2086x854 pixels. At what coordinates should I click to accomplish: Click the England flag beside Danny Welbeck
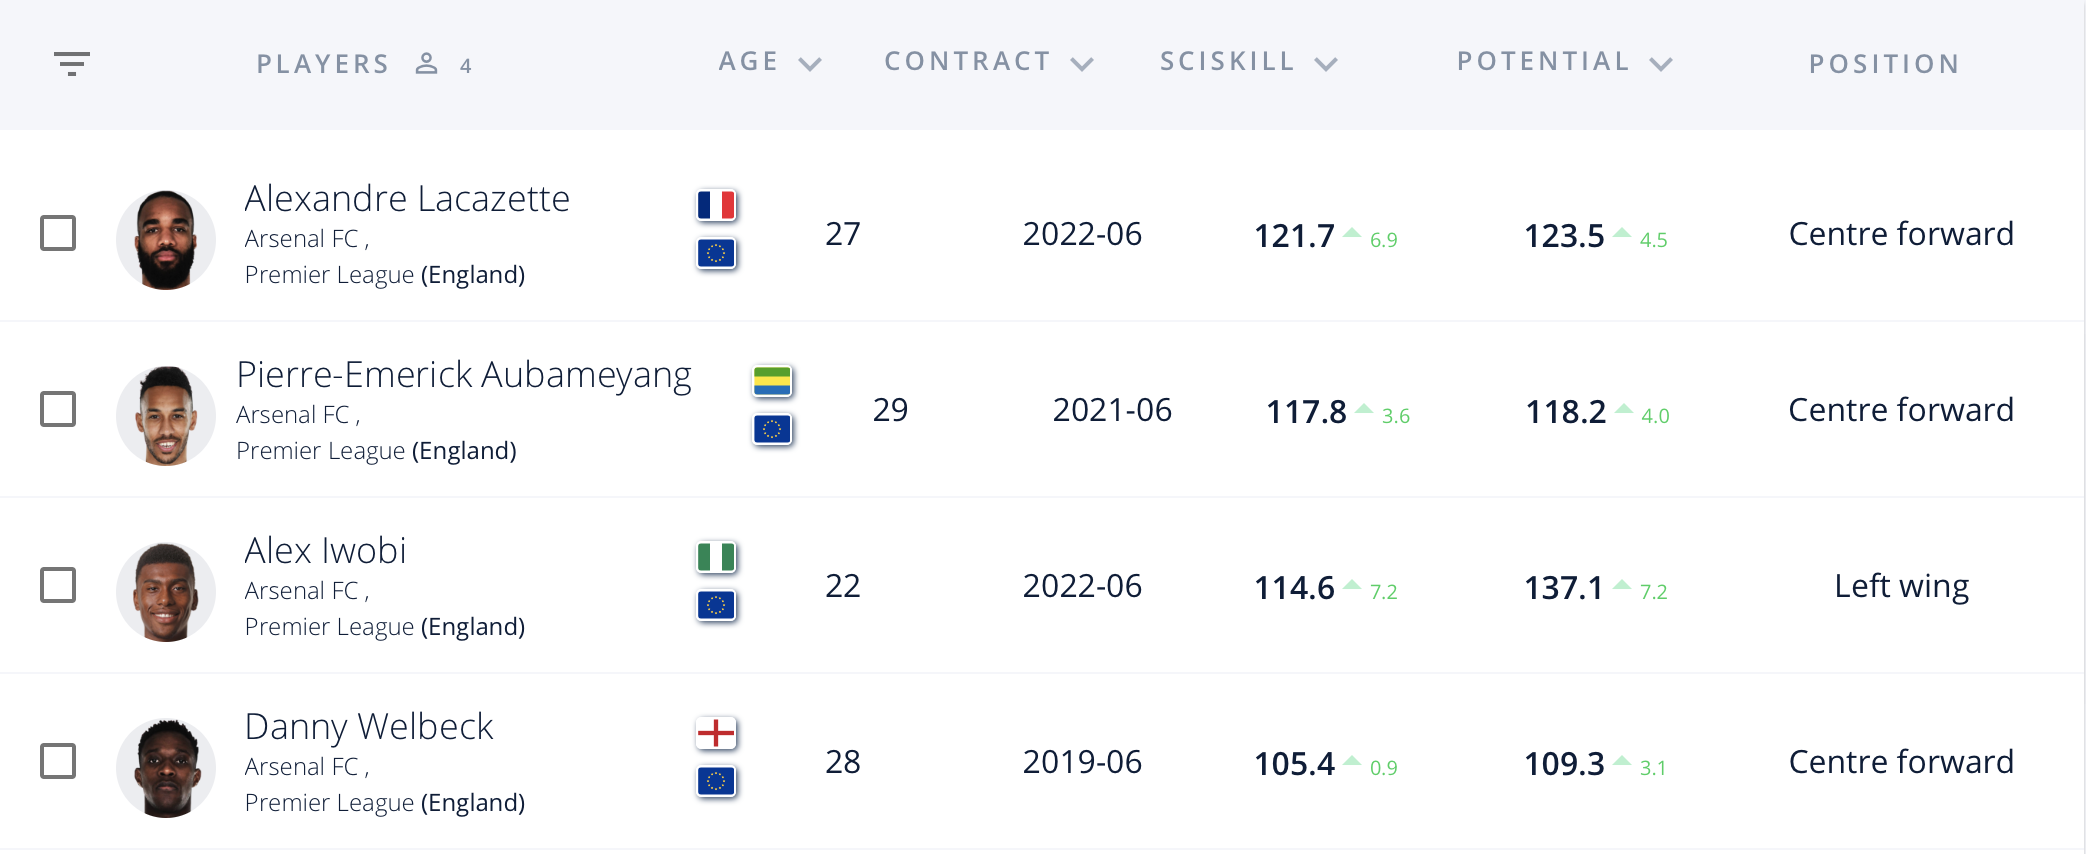pyautogui.click(x=716, y=733)
